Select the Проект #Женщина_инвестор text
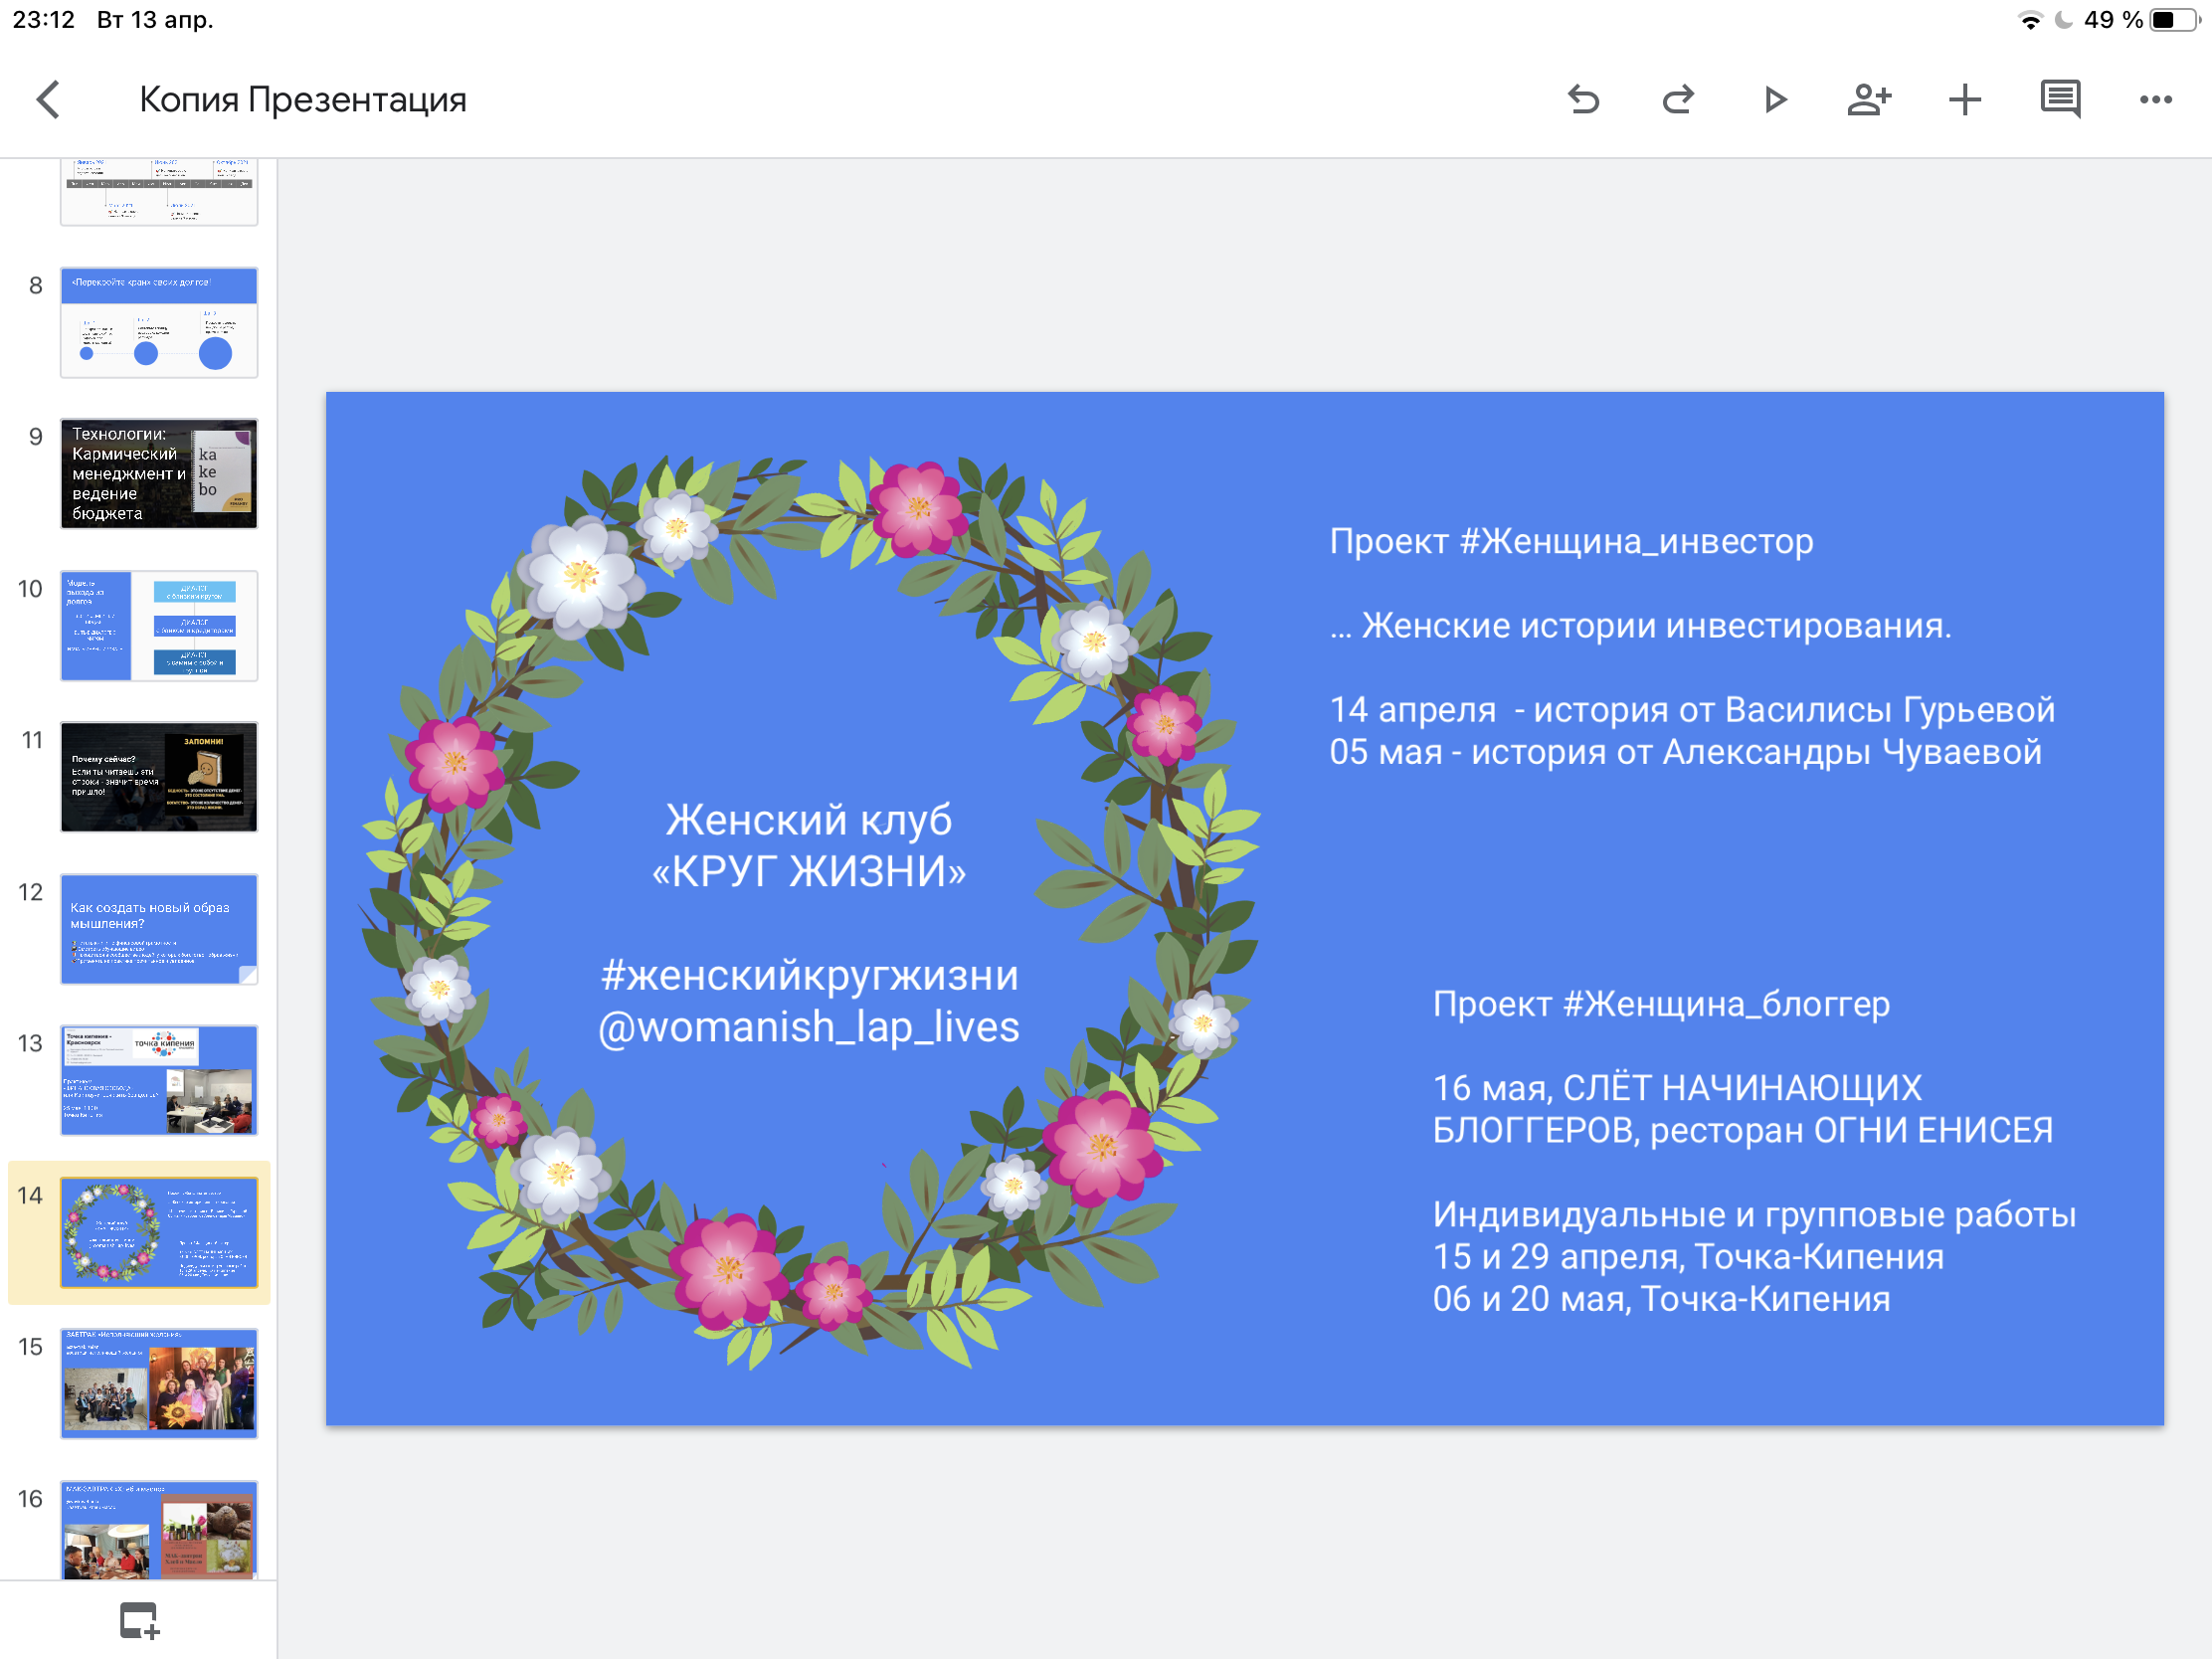The height and width of the screenshot is (1659, 2212). tap(1570, 541)
